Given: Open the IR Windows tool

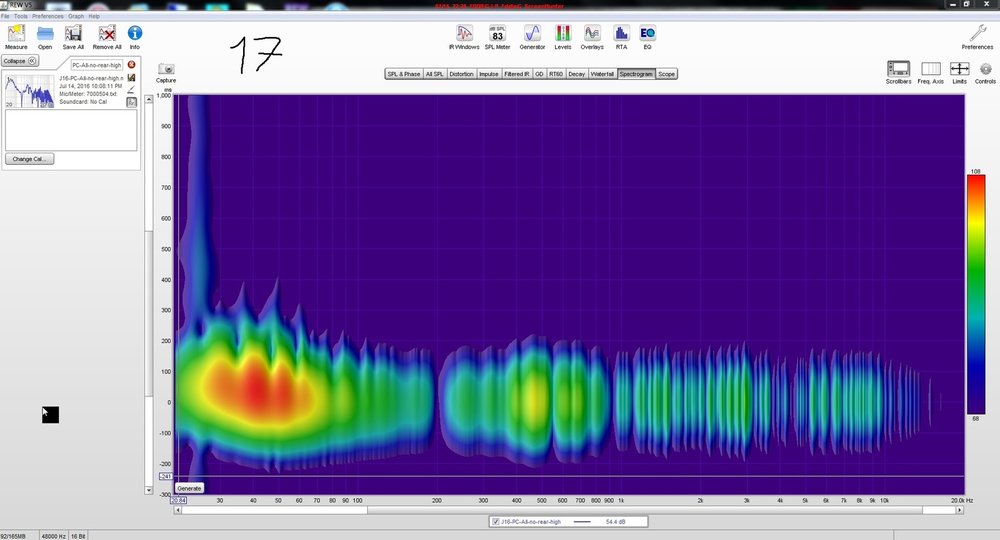Looking at the screenshot, I should tap(464, 34).
